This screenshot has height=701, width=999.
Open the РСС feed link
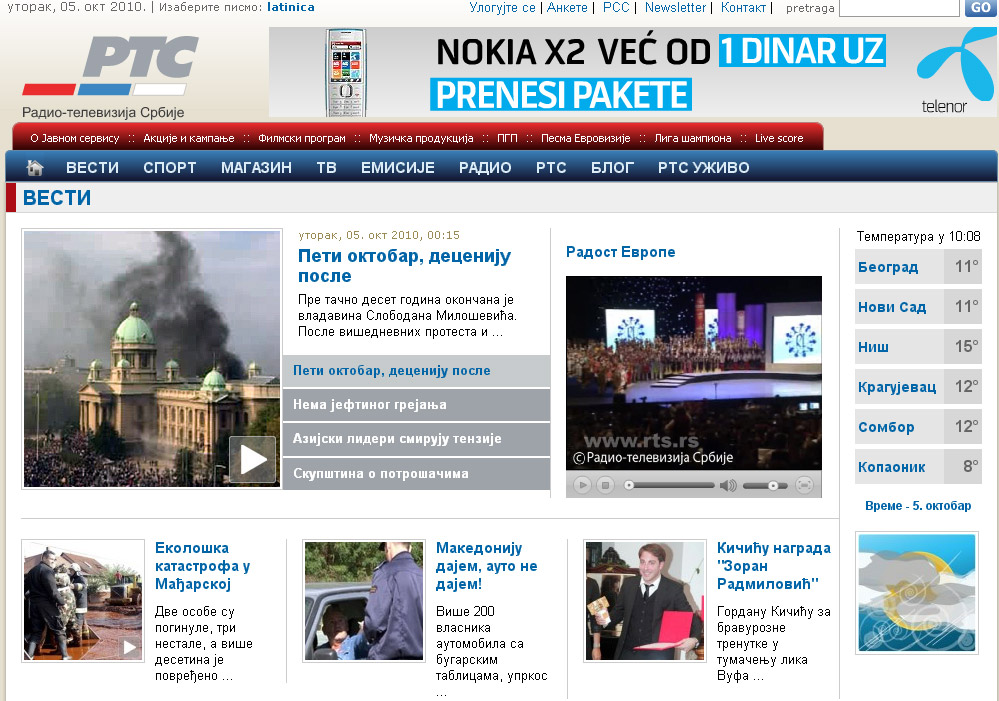[616, 8]
